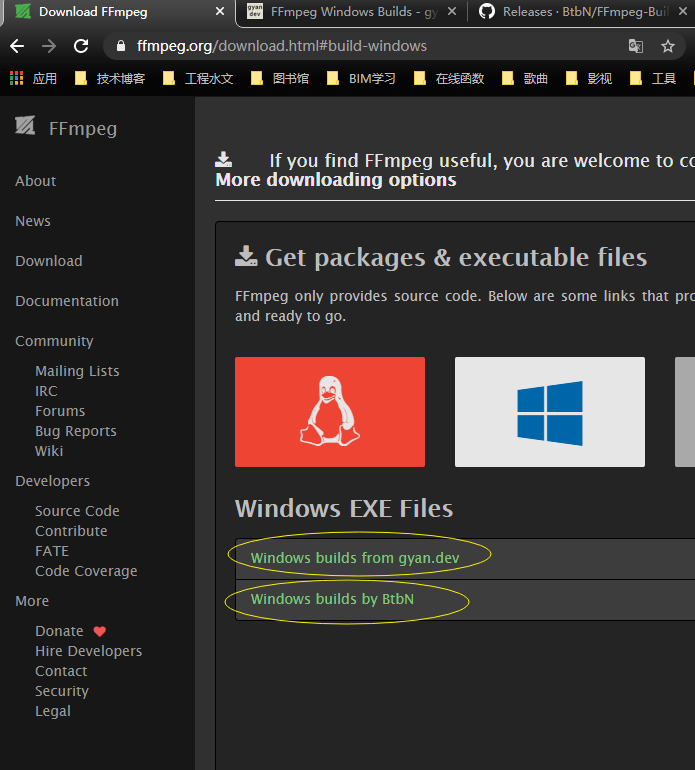The width and height of the screenshot is (695, 770).
Task: Select Community in the sidebar
Action: 54,341
